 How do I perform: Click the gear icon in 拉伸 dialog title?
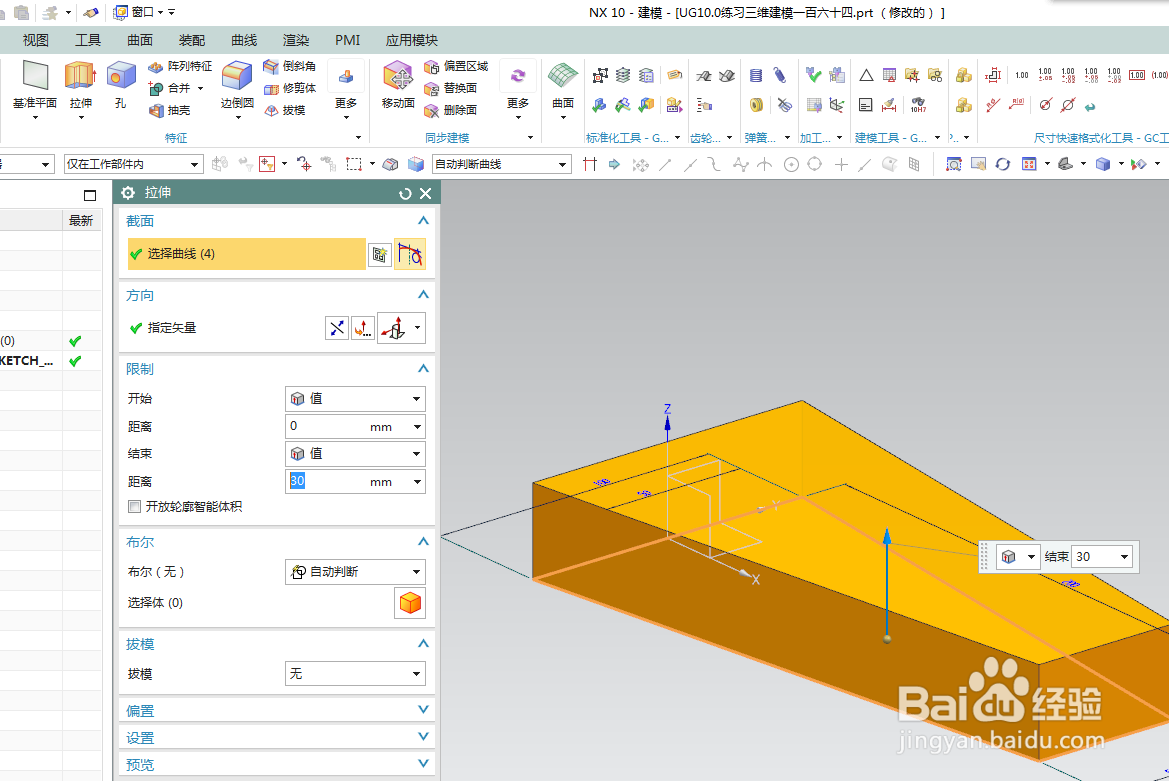128,193
